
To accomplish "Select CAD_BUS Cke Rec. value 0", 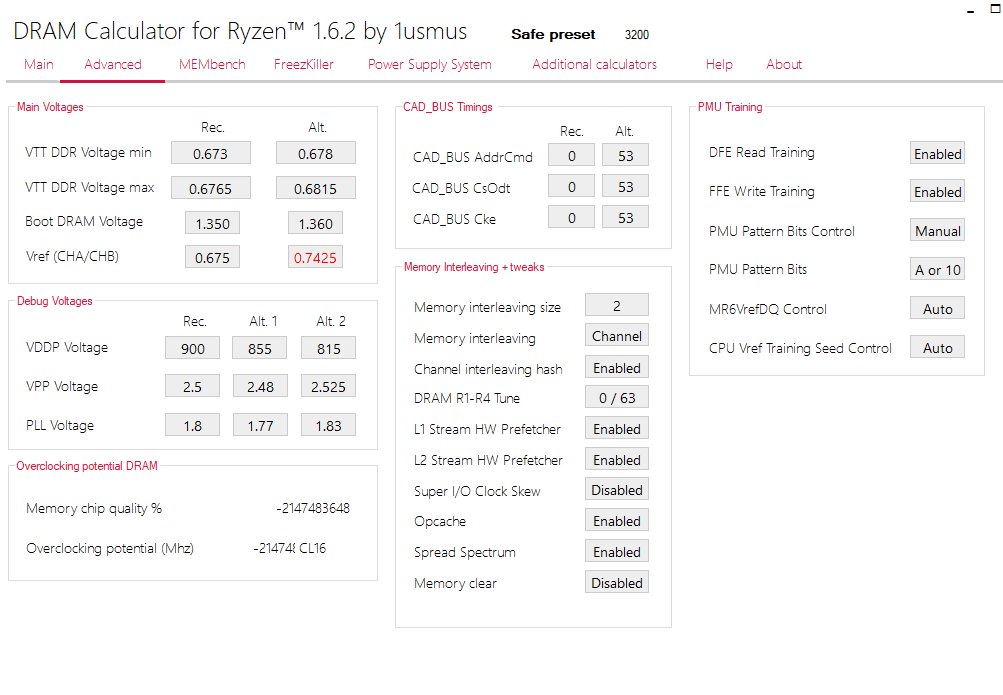I will coord(571,218).
